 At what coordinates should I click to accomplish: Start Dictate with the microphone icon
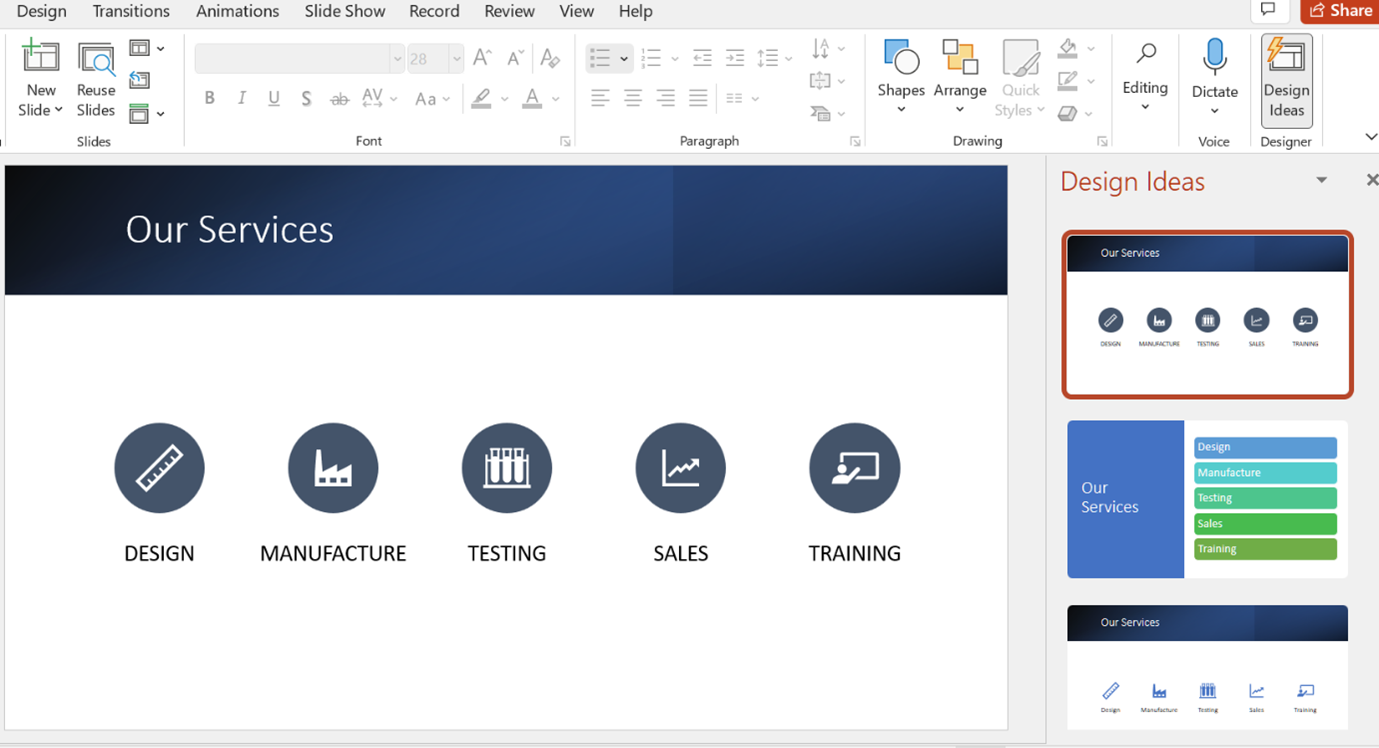[1215, 57]
